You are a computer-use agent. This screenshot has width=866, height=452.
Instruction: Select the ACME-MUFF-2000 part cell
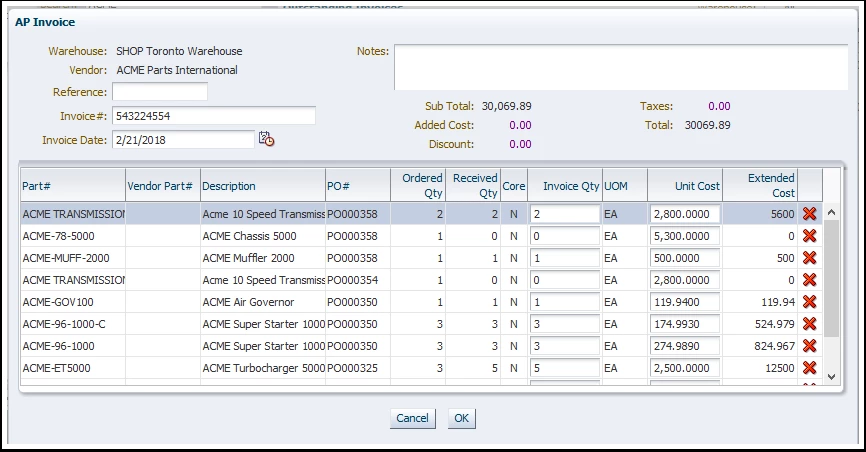pos(73,258)
